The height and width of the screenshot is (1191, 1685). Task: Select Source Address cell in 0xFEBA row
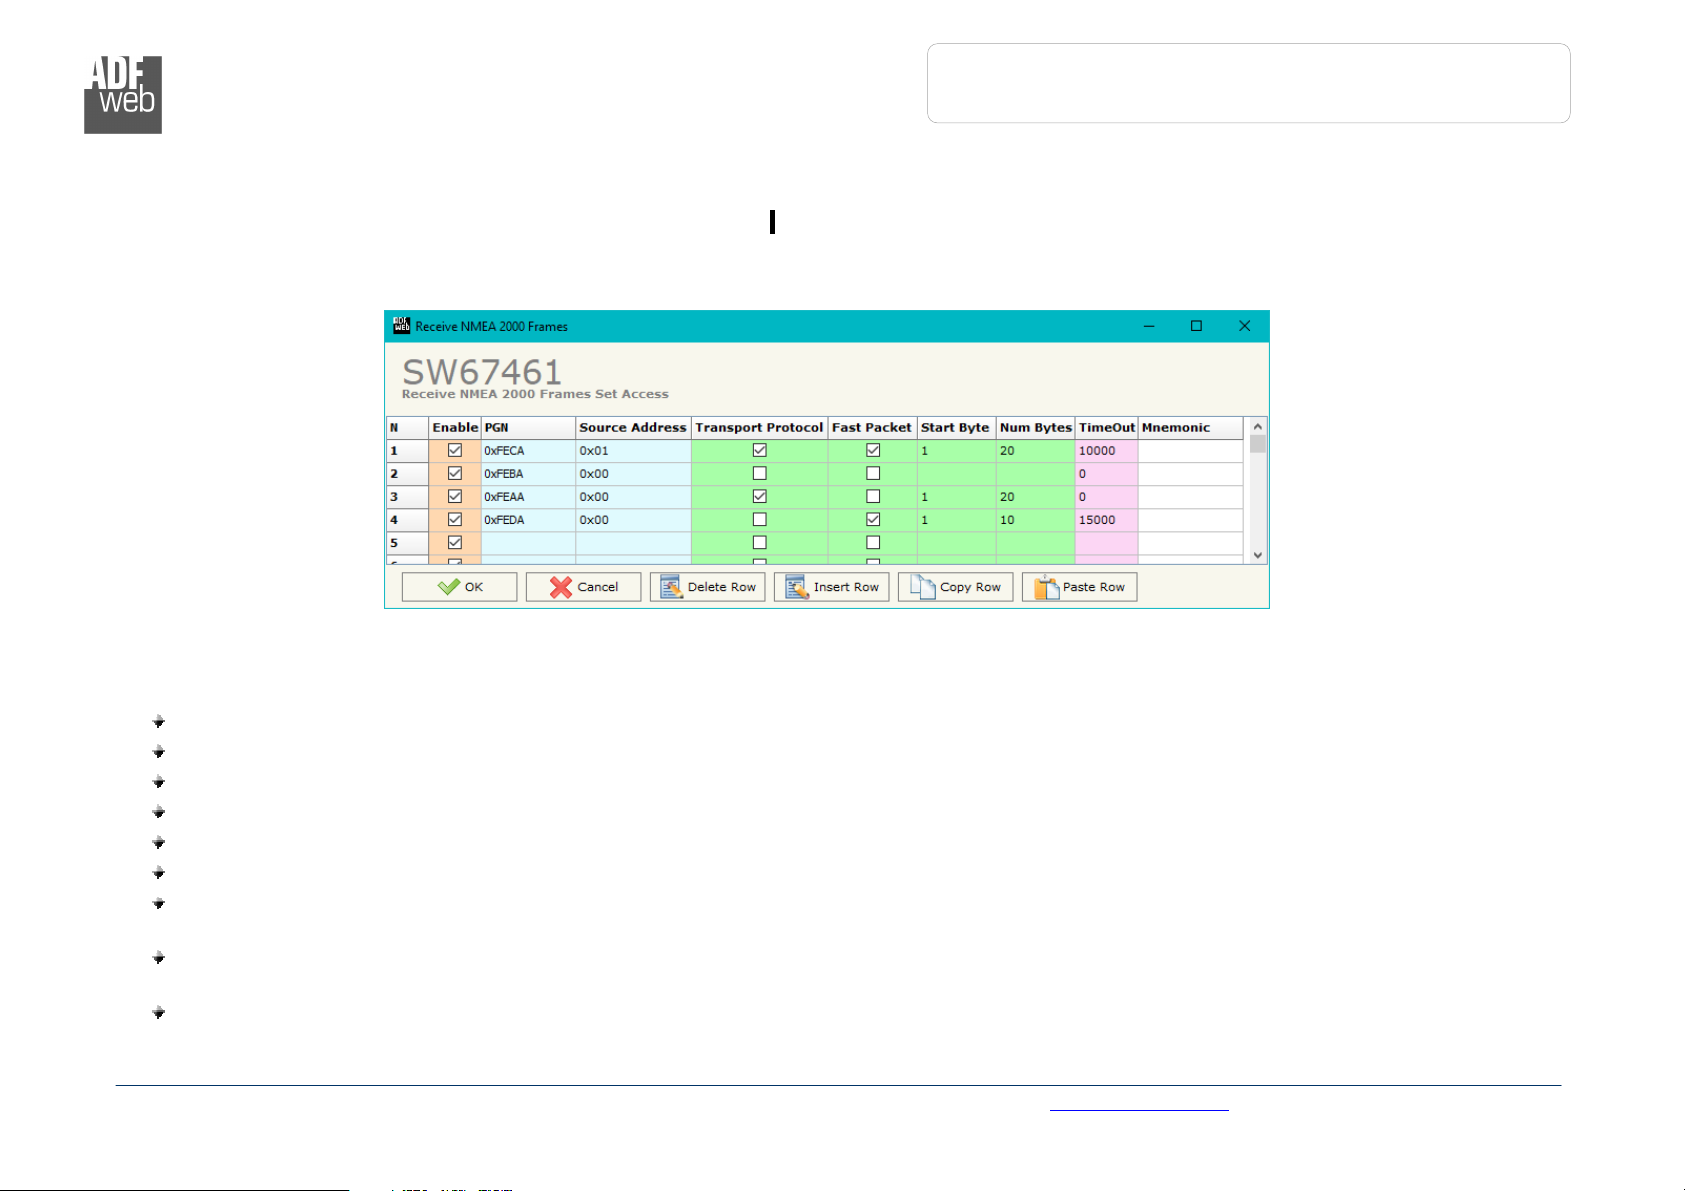tap(633, 474)
